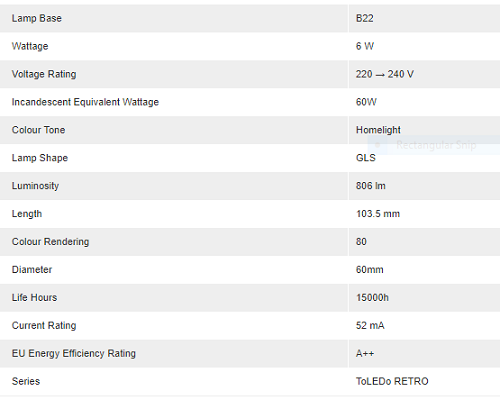Select the 60W equivalent value
This screenshot has height=400, width=500.
(366, 102)
